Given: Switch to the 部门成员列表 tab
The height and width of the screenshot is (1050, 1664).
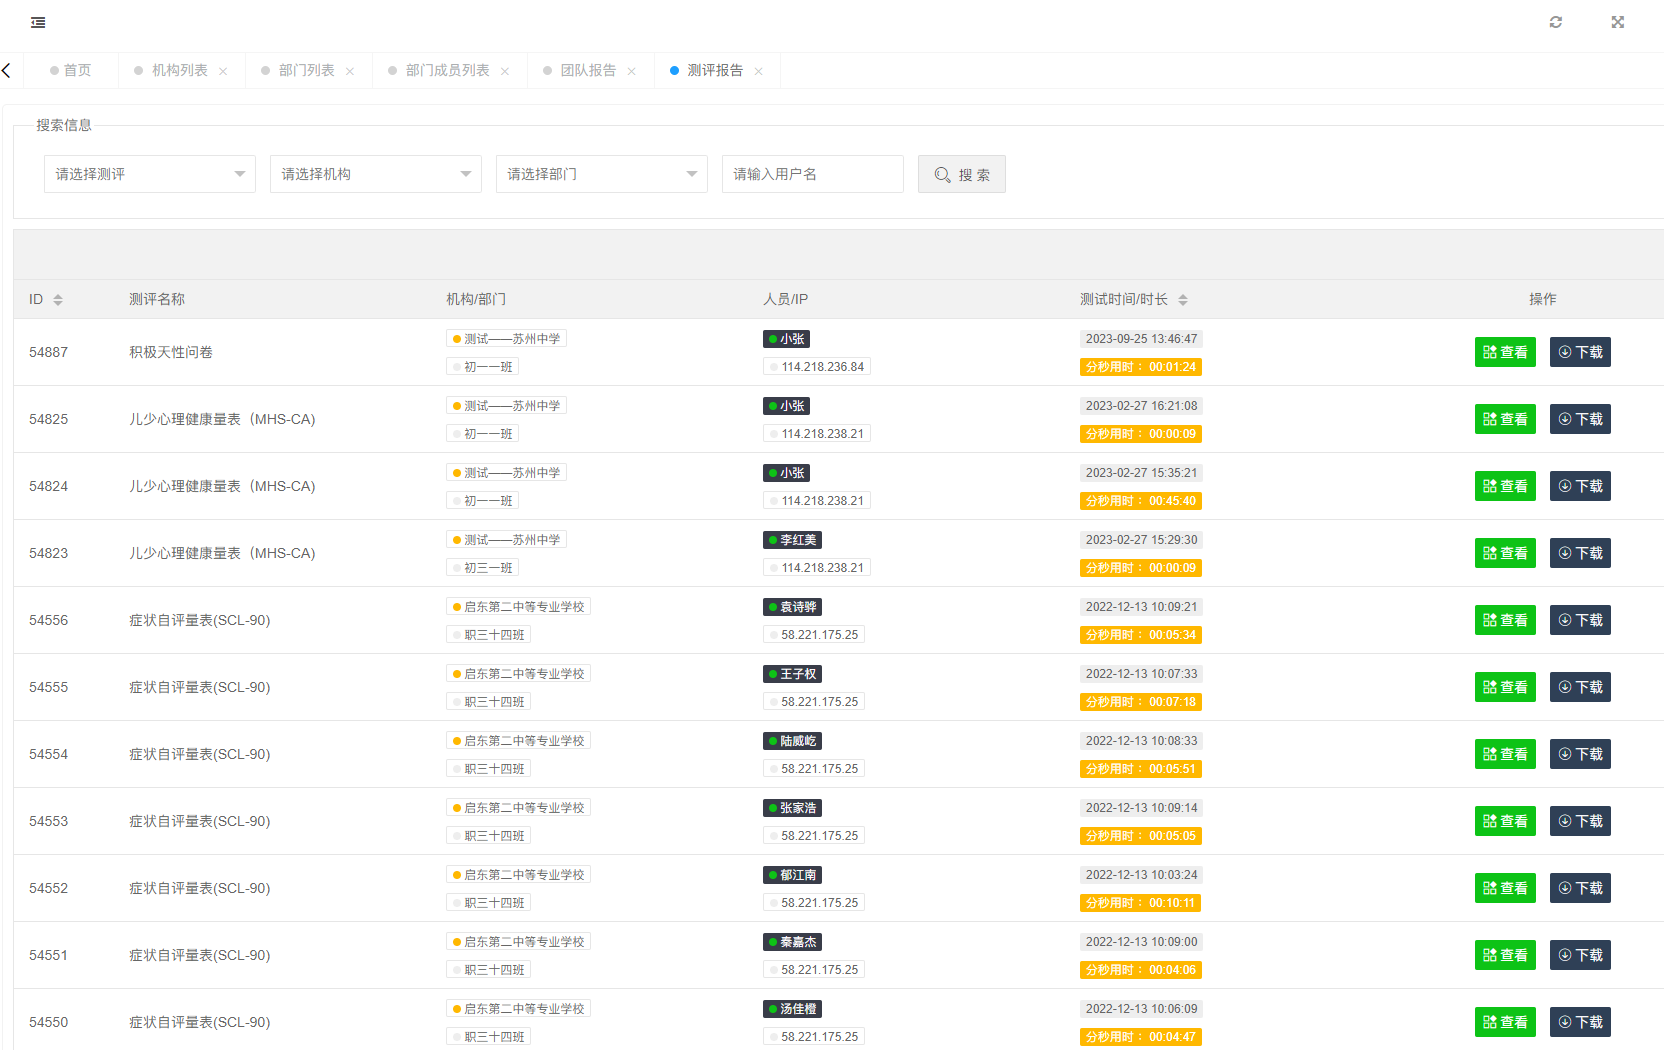Looking at the screenshot, I should tap(448, 70).
